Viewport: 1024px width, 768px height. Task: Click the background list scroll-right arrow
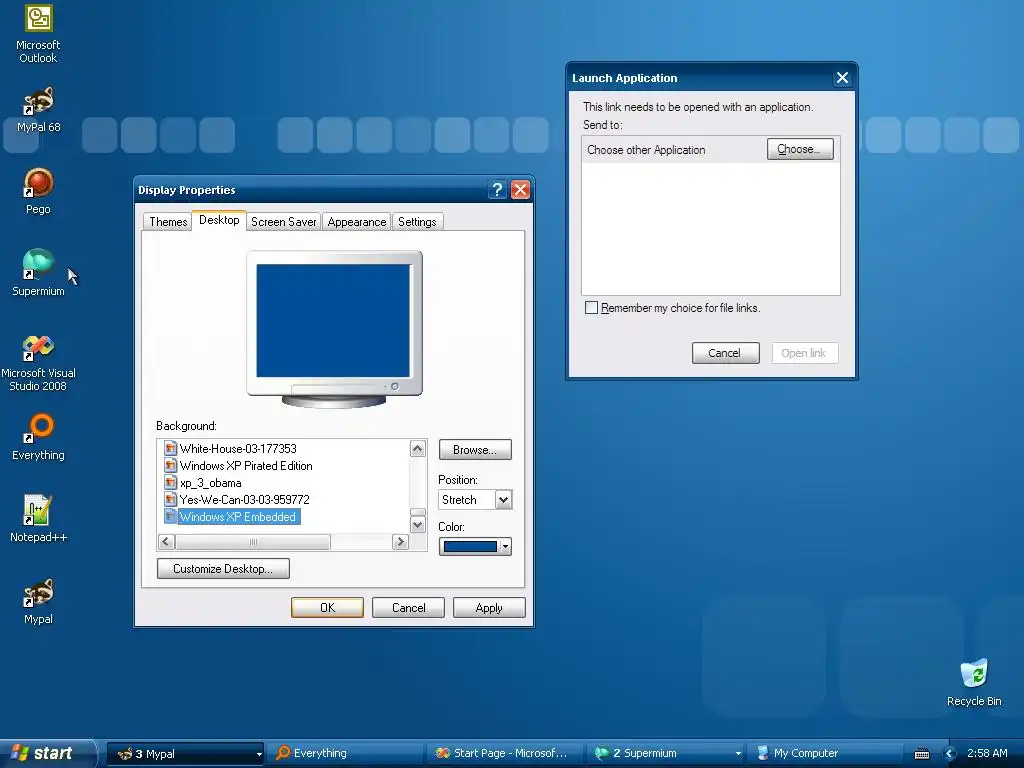[400, 541]
